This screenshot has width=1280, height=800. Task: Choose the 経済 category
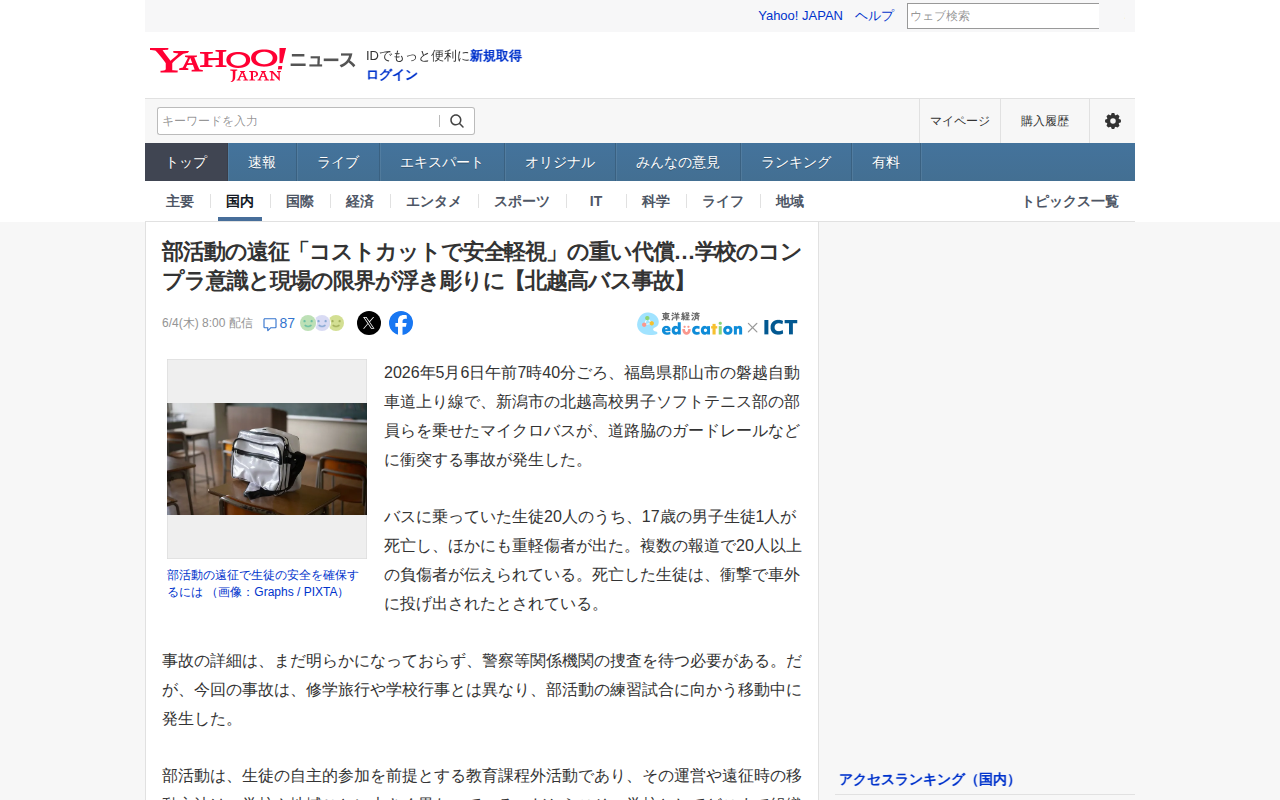pyautogui.click(x=360, y=201)
